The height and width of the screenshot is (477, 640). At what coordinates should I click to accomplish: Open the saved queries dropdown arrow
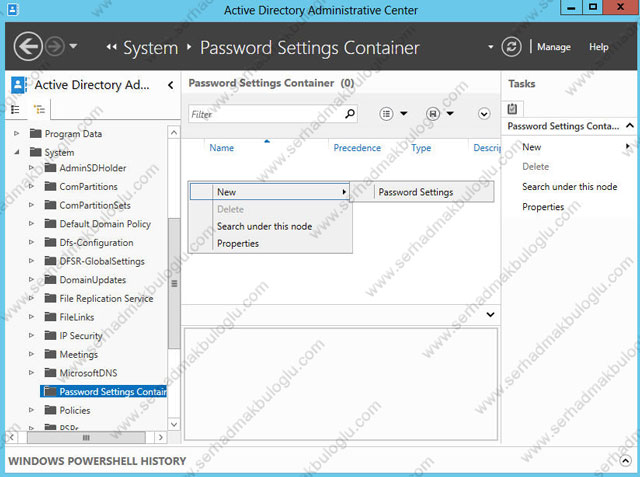tap(450, 113)
